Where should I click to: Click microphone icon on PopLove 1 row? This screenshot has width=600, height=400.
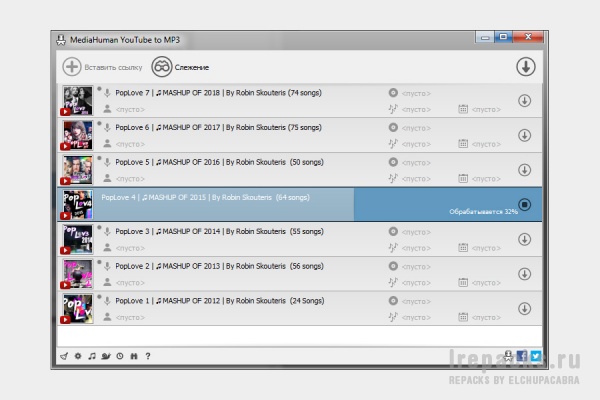(x=108, y=301)
